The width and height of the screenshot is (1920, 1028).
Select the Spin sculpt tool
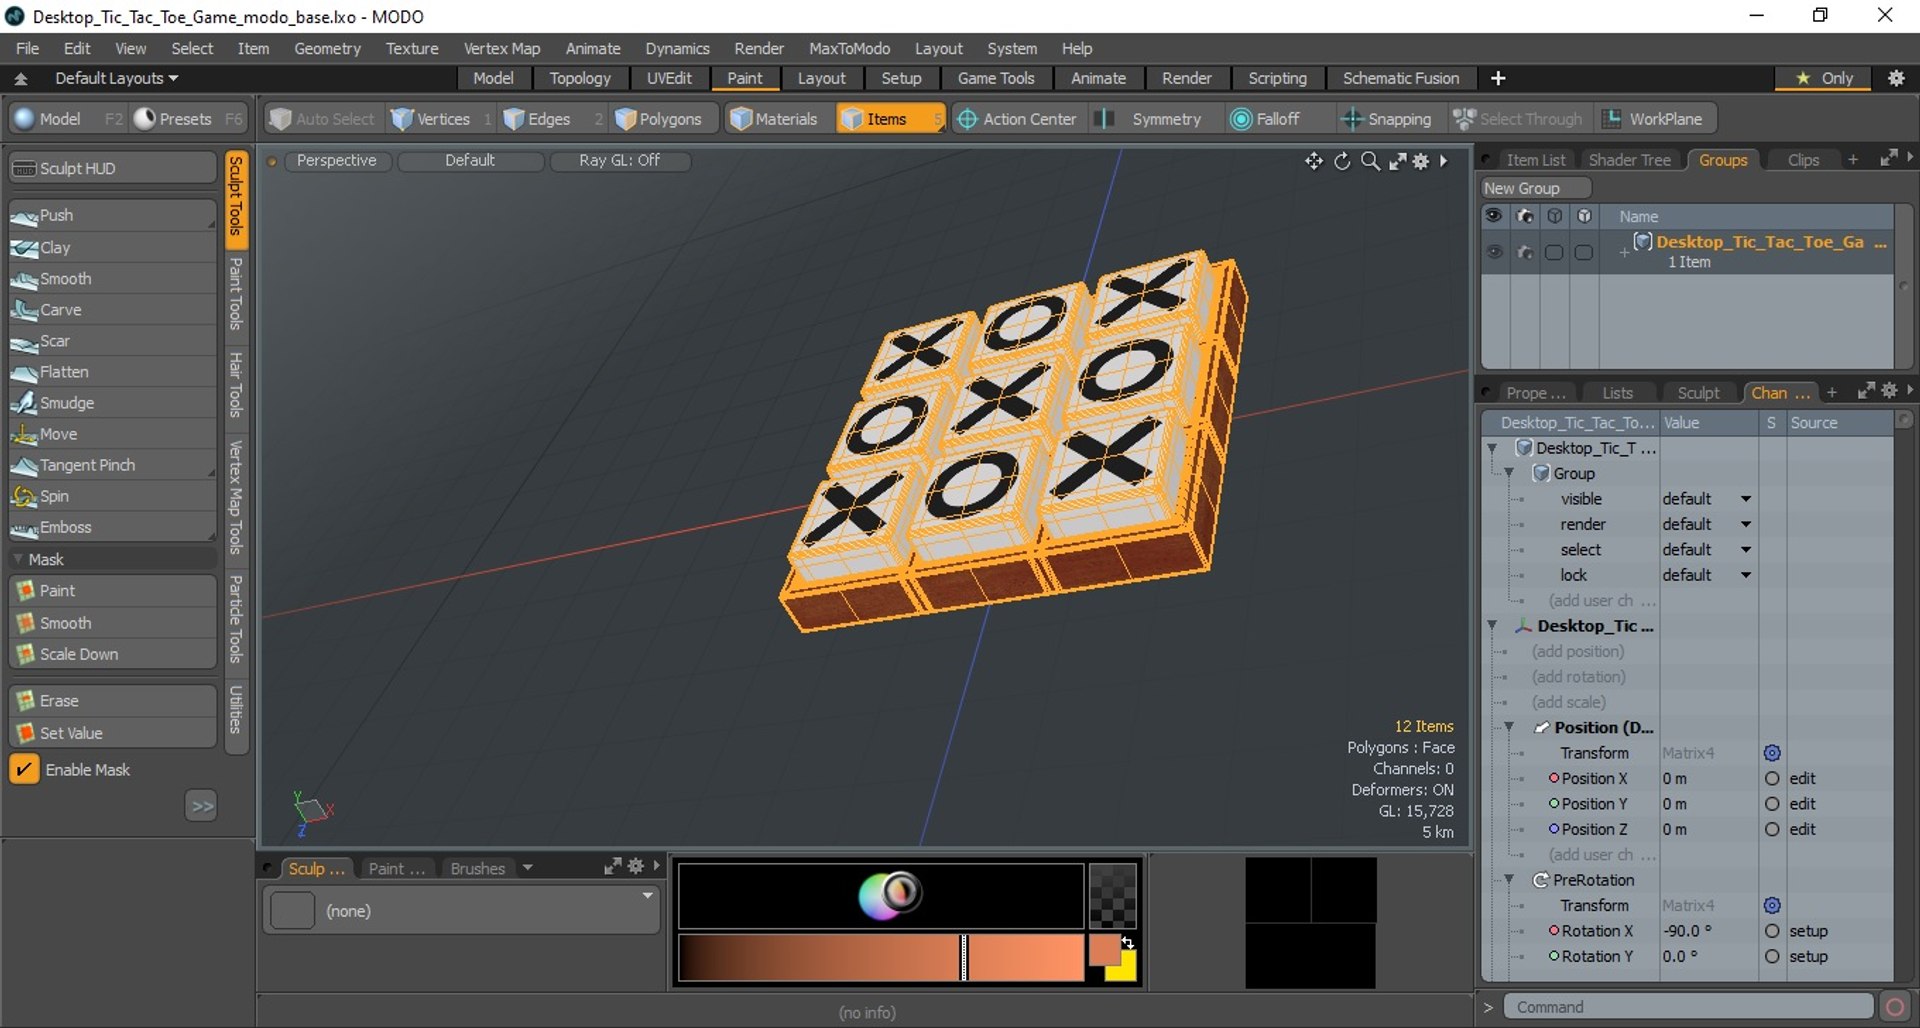[112, 495]
